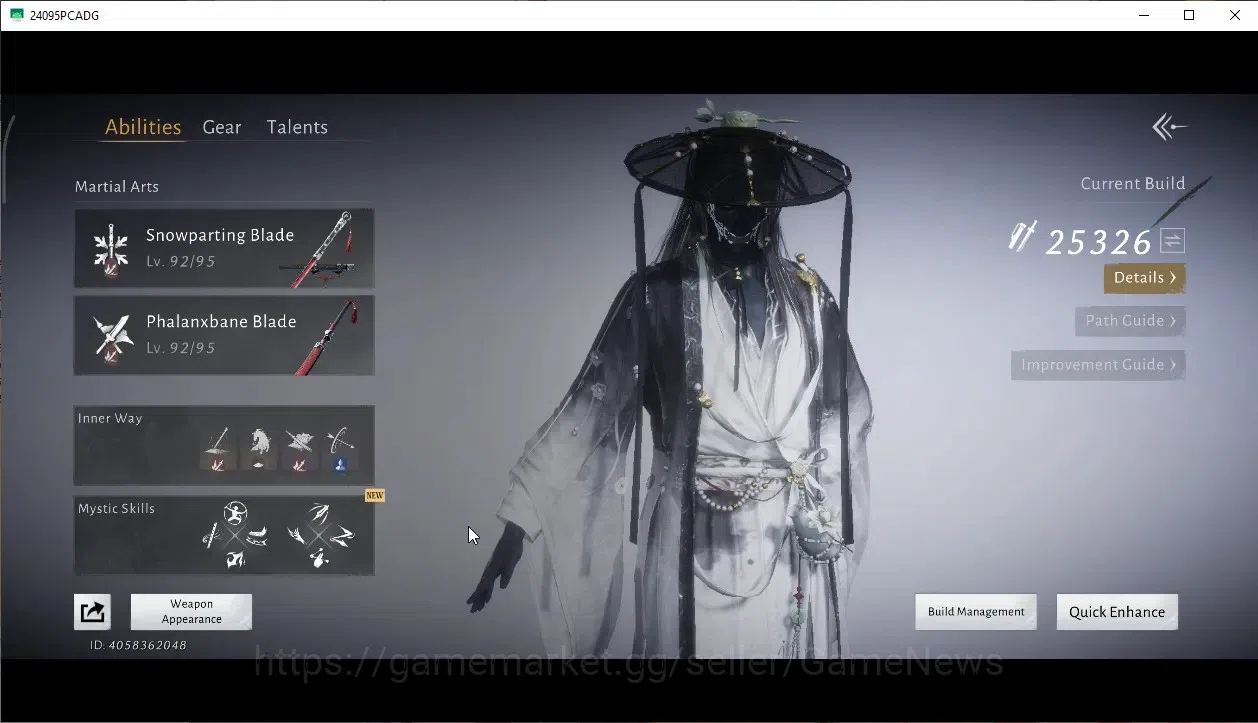
Task: Click the NEW badge on Mystic Skills
Action: (x=374, y=496)
